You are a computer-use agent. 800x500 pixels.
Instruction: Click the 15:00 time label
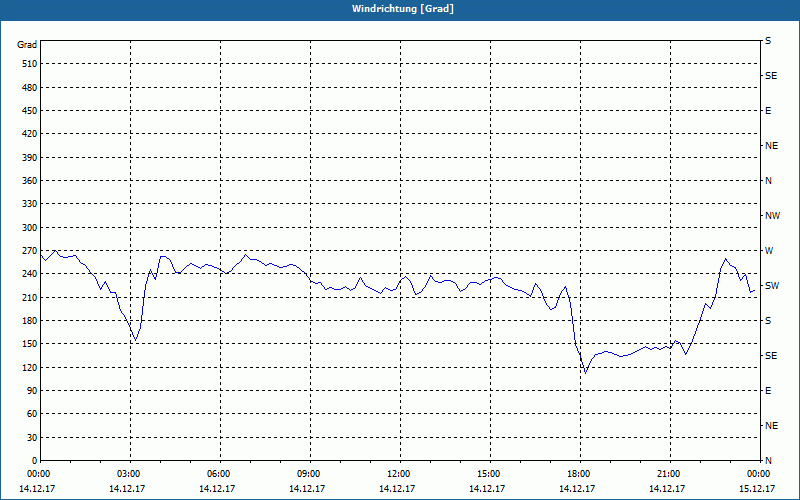tap(490, 473)
